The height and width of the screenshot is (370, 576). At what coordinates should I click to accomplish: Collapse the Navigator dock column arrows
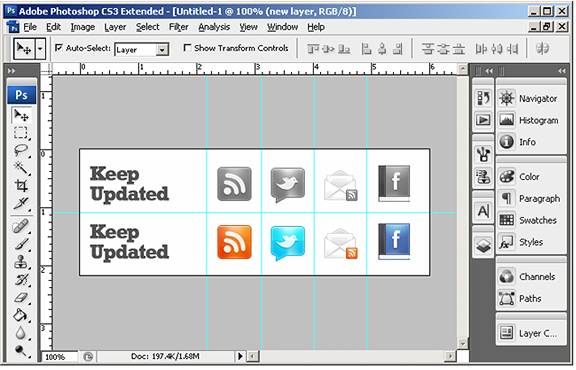(562, 71)
